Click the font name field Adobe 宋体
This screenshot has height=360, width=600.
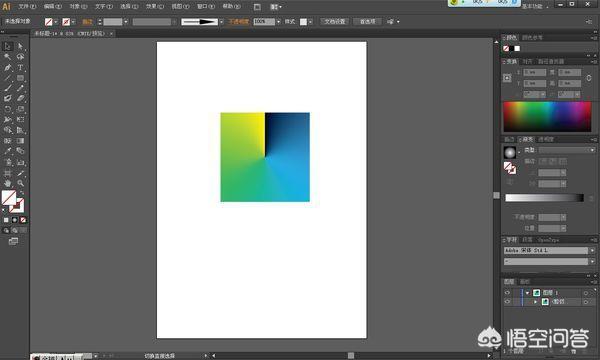click(x=546, y=250)
